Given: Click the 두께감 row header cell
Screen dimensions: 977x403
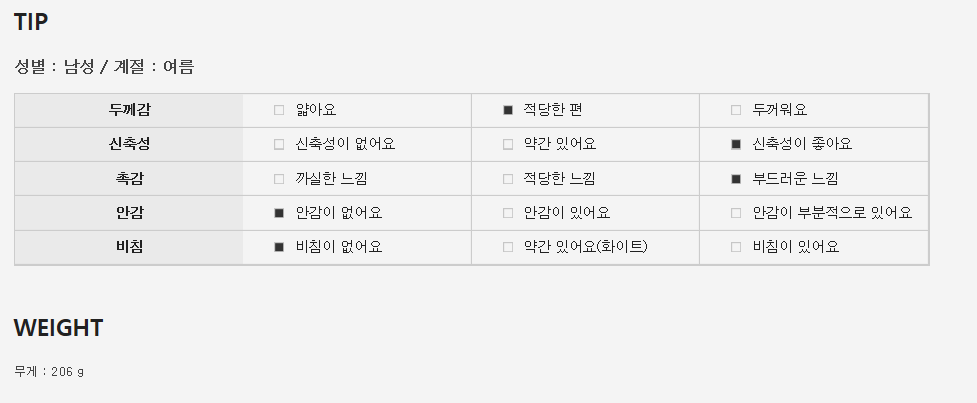Looking at the screenshot, I should 129,110.
